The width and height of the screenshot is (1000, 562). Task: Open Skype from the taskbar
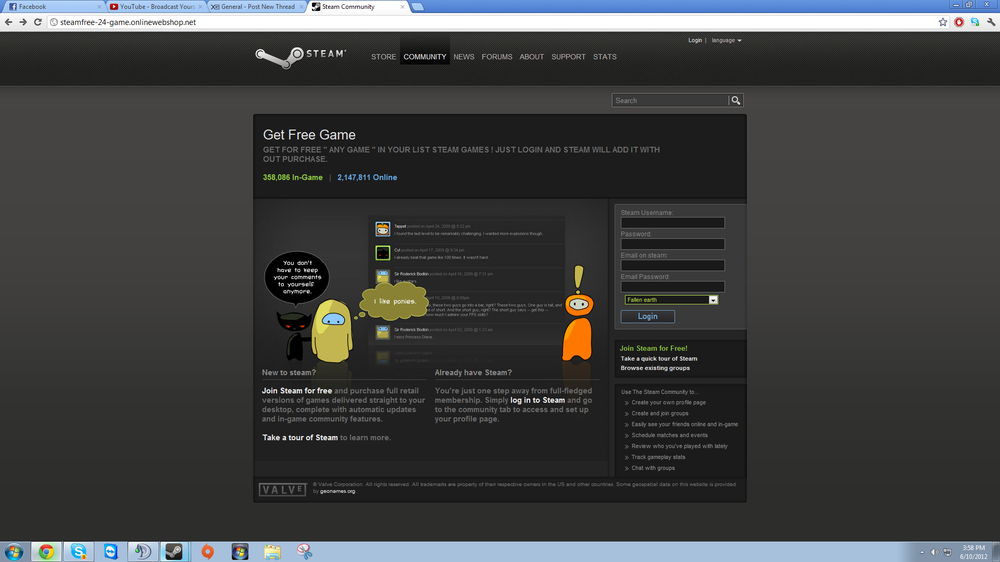click(78, 552)
